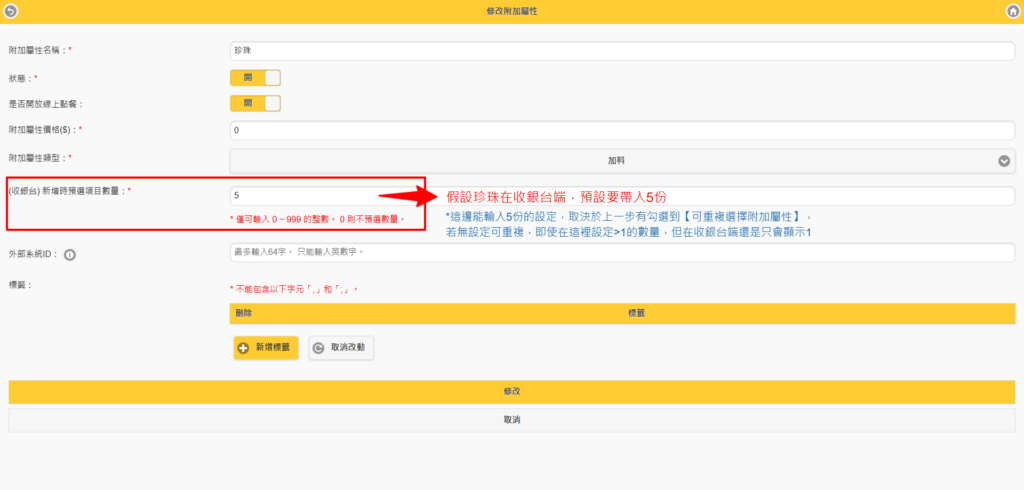Click the 新增標籤 button

click(266, 348)
